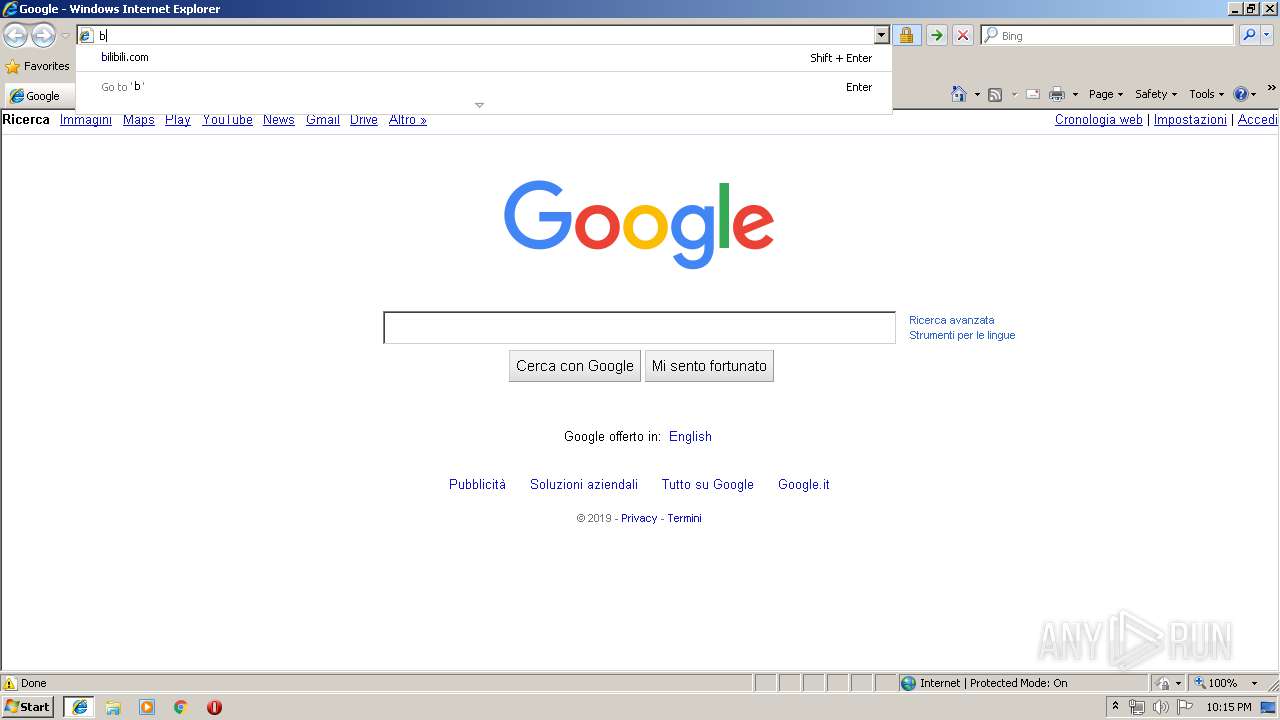Click the status bar warning icon beside Done
The width and height of the screenshot is (1280, 720).
(x=10, y=684)
